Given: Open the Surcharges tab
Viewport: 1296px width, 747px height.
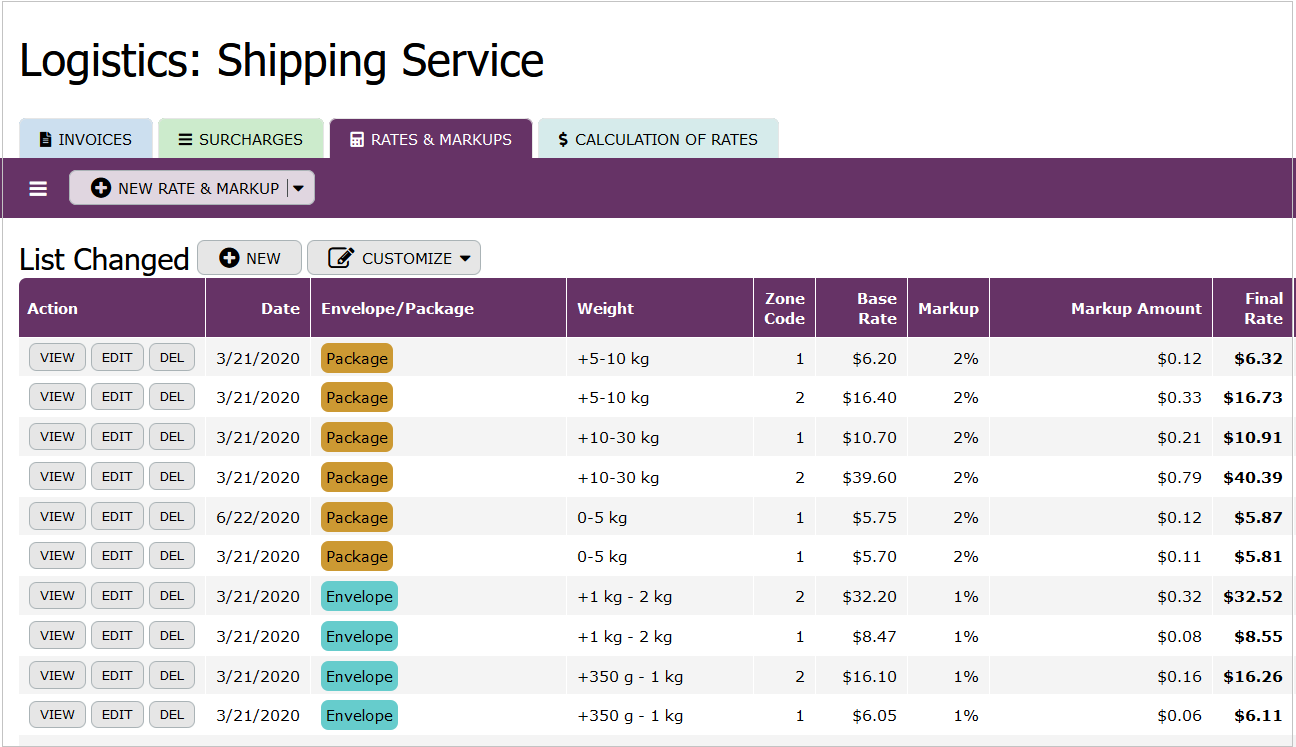Looking at the screenshot, I should click(x=240, y=139).
